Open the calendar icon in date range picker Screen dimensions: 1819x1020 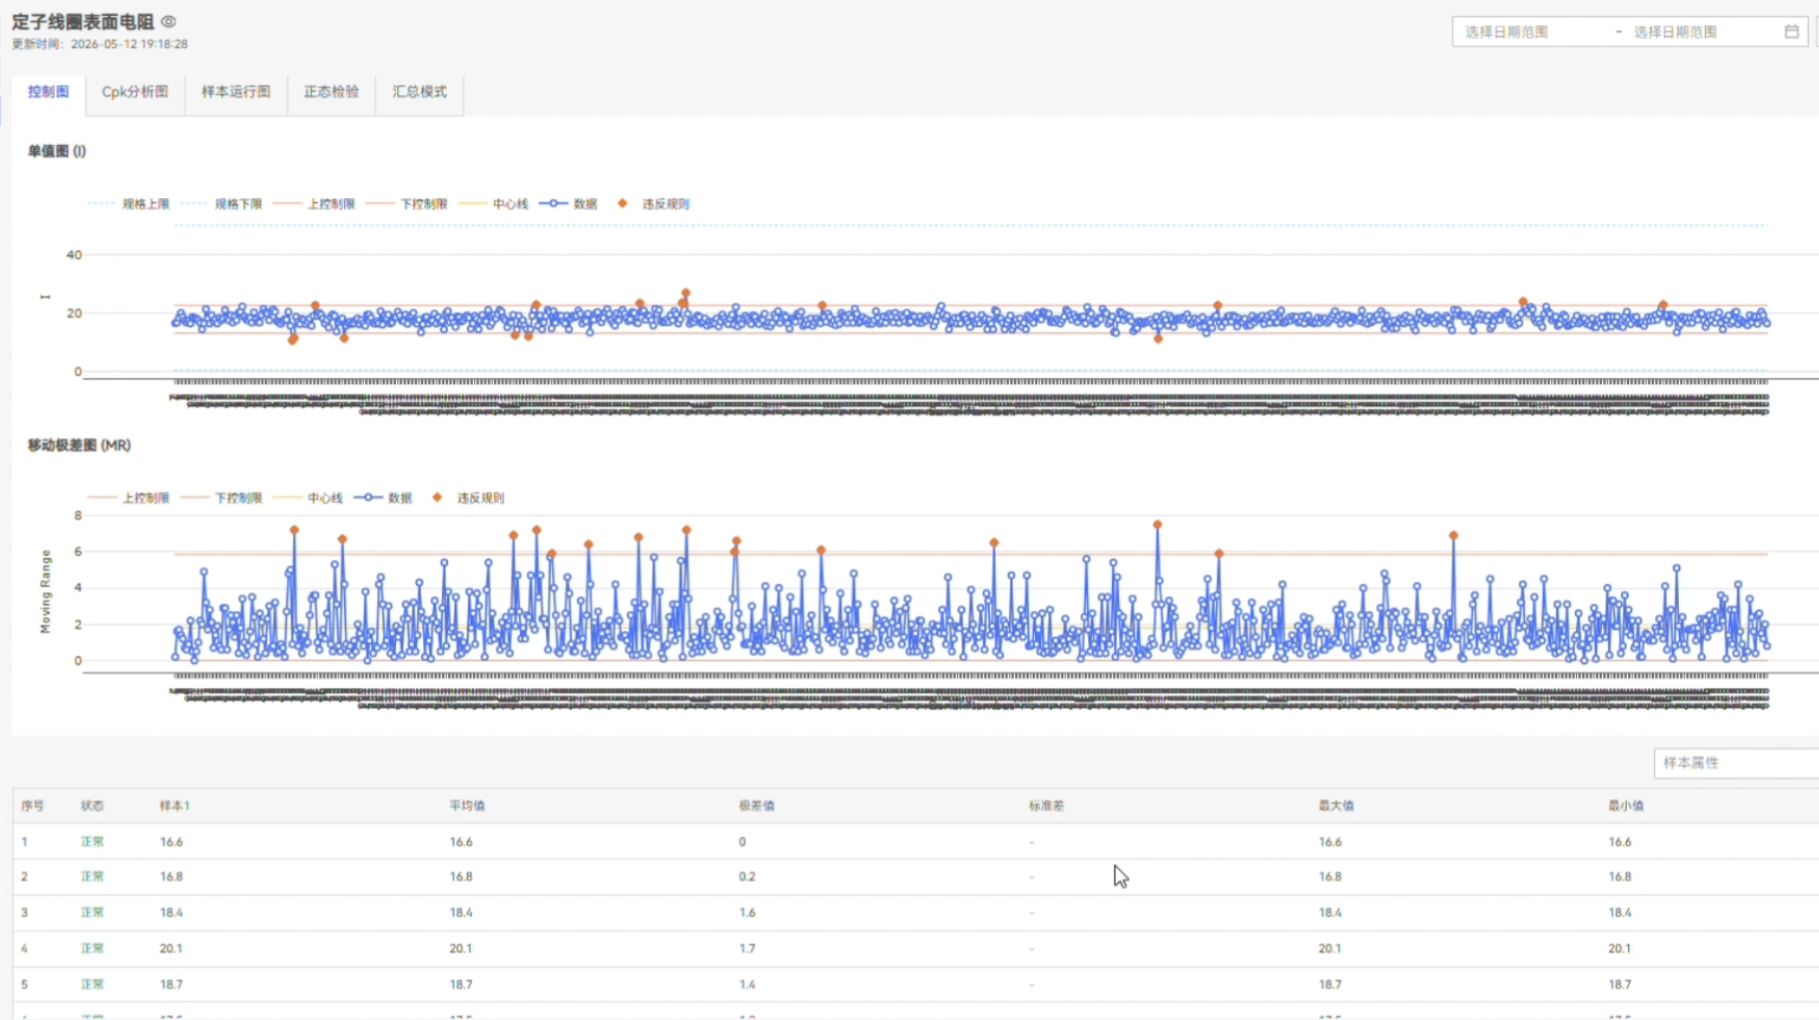pos(1791,32)
